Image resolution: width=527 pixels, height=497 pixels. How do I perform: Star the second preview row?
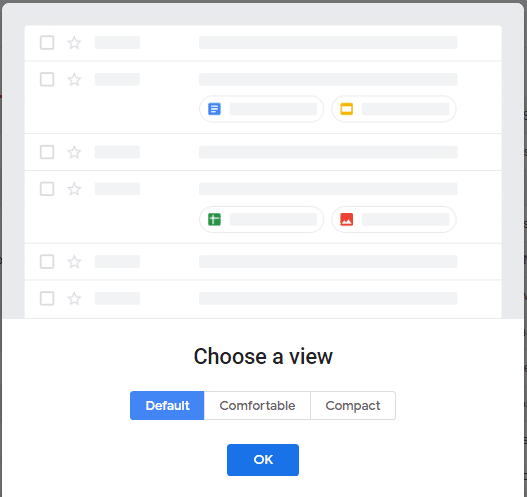pos(74,80)
